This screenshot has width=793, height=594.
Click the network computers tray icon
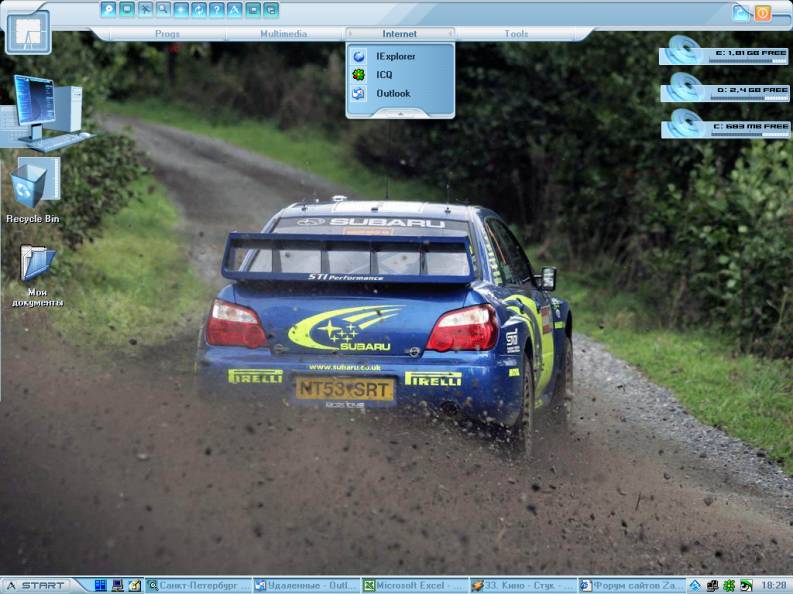(x=713, y=586)
